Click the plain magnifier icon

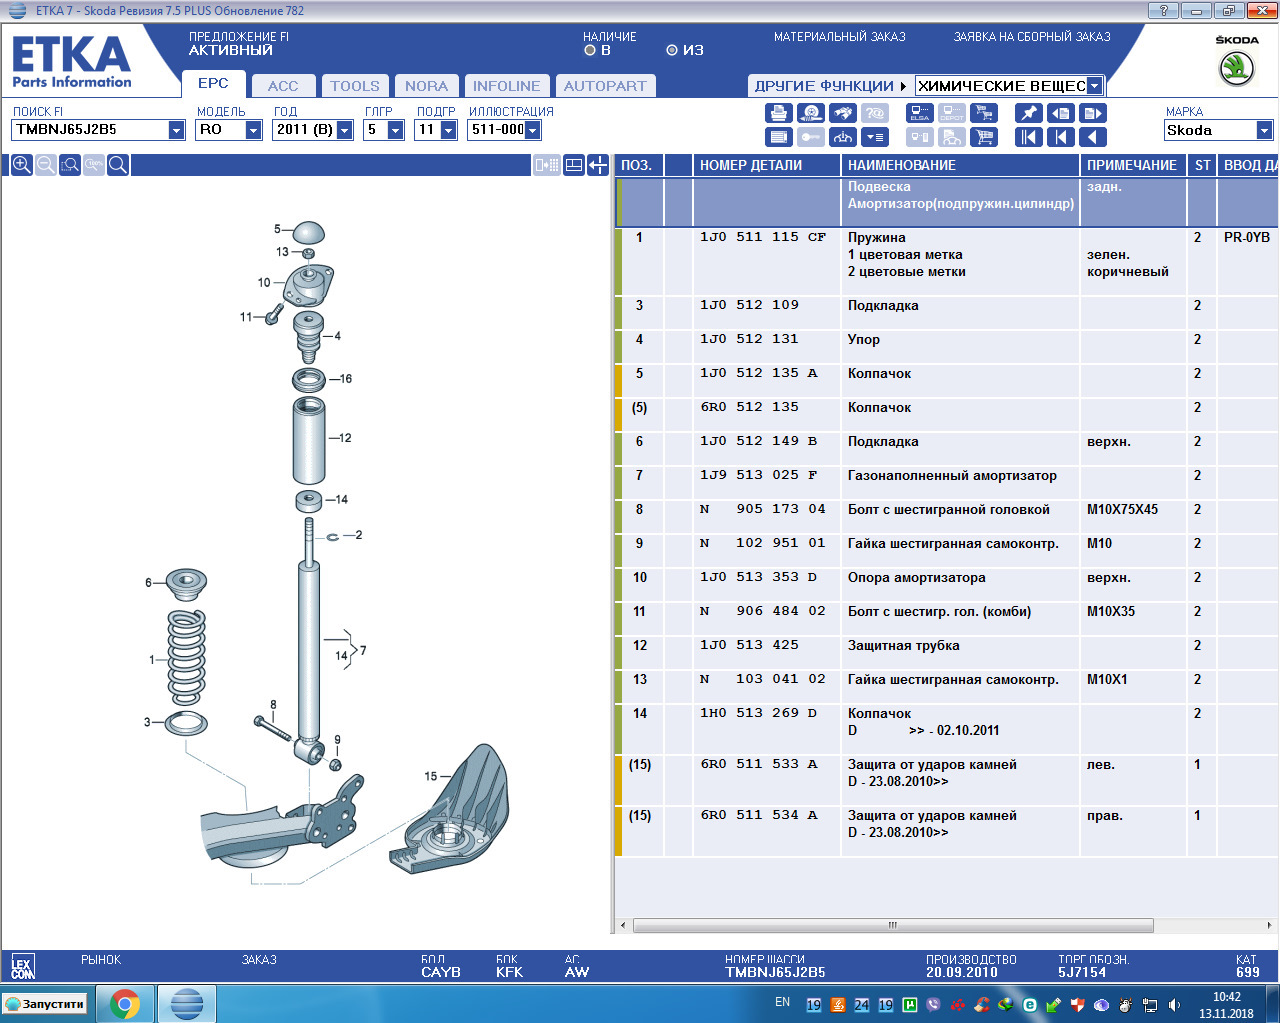click(x=117, y=165)
